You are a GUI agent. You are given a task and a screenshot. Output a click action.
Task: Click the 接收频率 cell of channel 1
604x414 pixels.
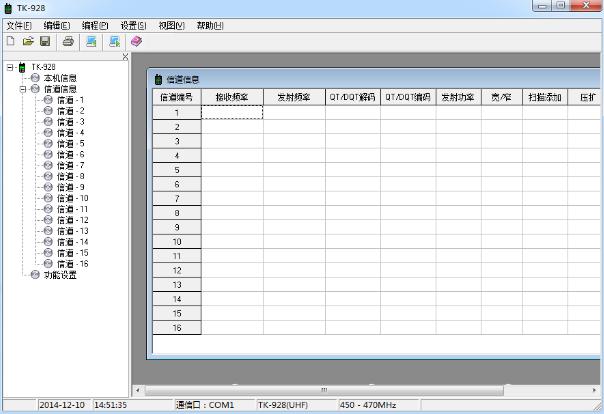point(232,113)
